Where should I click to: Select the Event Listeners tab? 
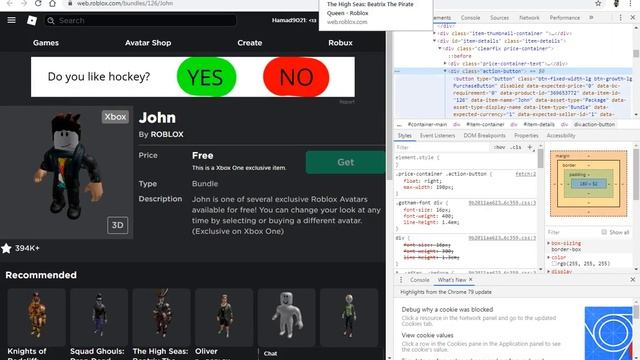click(437, 136)
